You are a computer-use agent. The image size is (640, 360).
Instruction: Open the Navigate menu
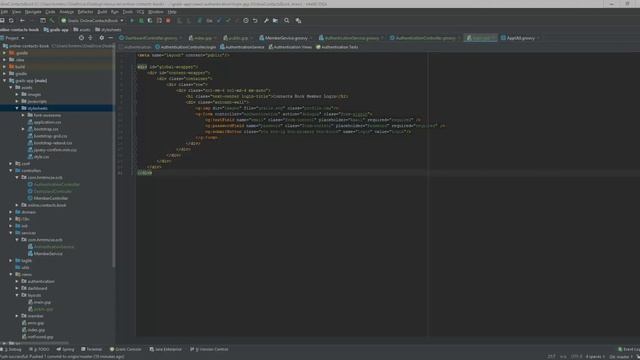[33, 12]
